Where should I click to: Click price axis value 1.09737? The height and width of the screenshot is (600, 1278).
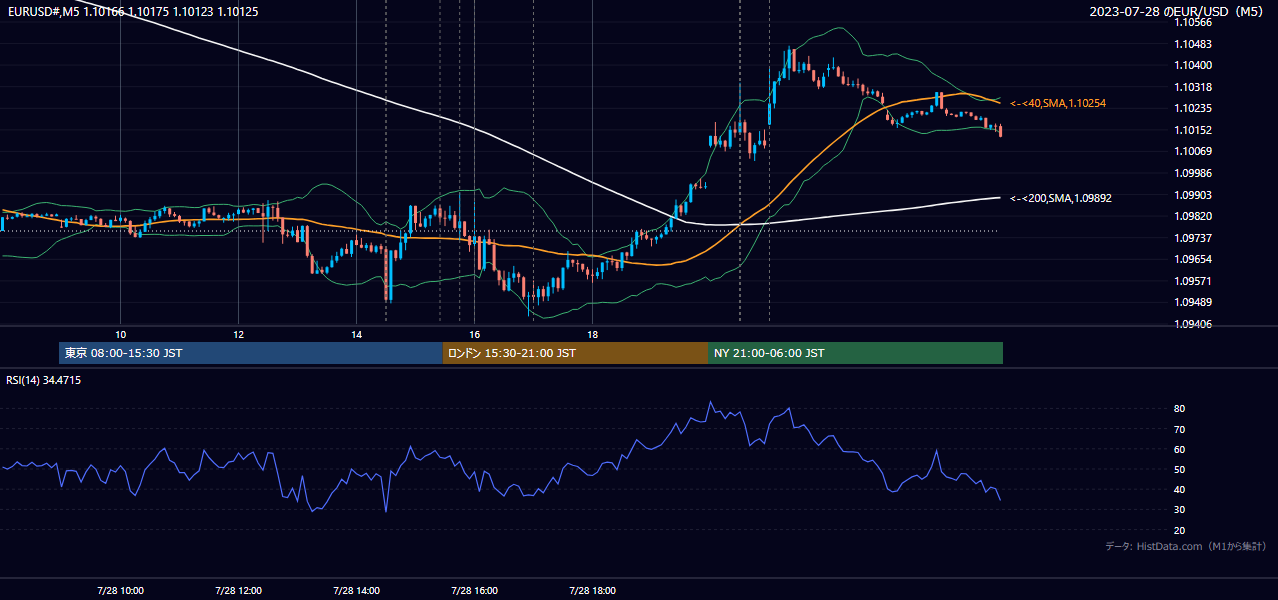point(1193,238)
